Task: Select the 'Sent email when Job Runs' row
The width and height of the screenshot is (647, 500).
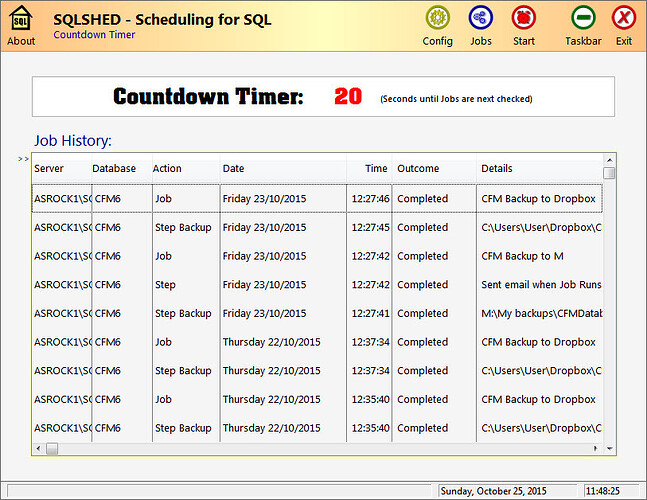Action: 316,285
